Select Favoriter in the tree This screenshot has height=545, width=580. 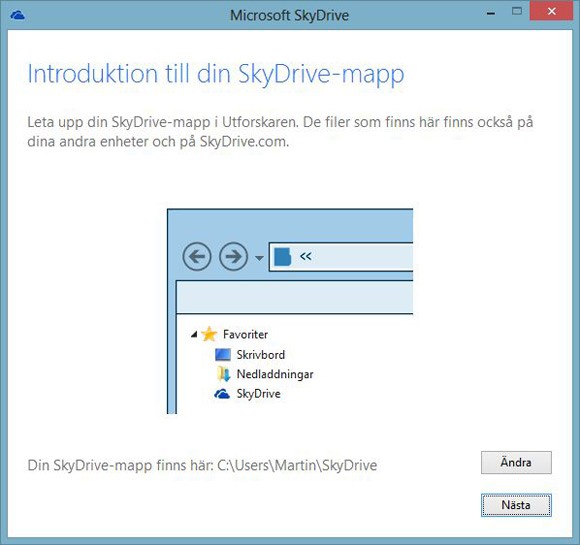245,334
